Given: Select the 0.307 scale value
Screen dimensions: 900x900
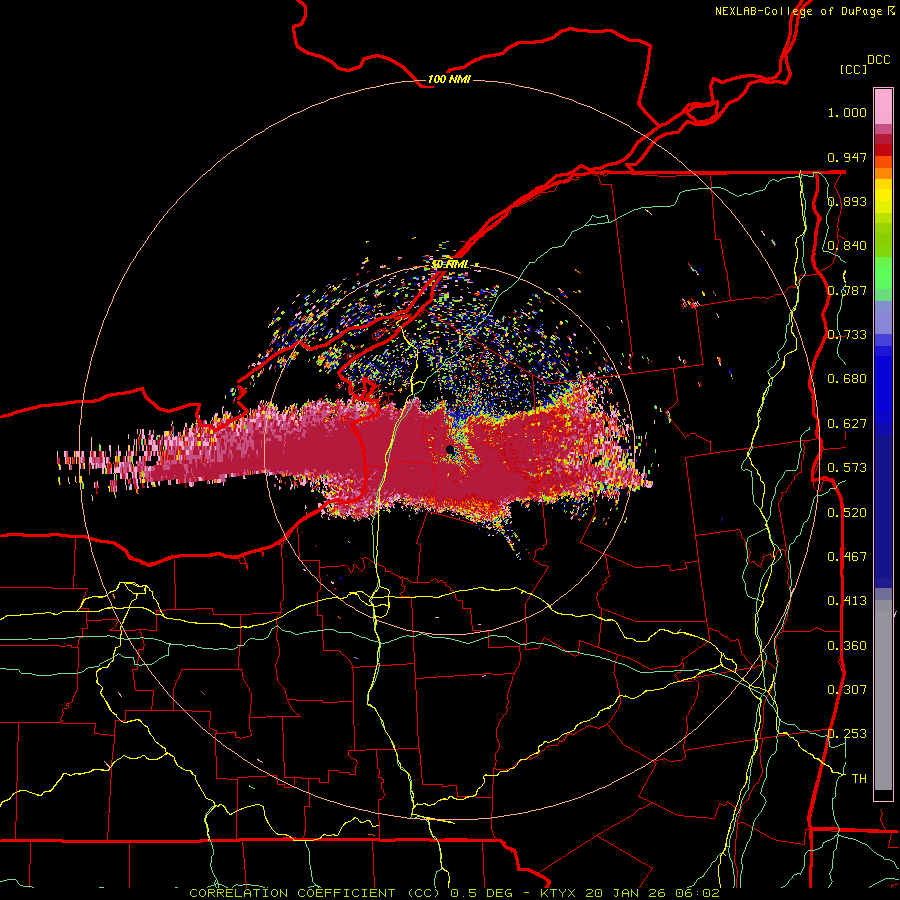Looking at the screenshot, I should (847, 690).
